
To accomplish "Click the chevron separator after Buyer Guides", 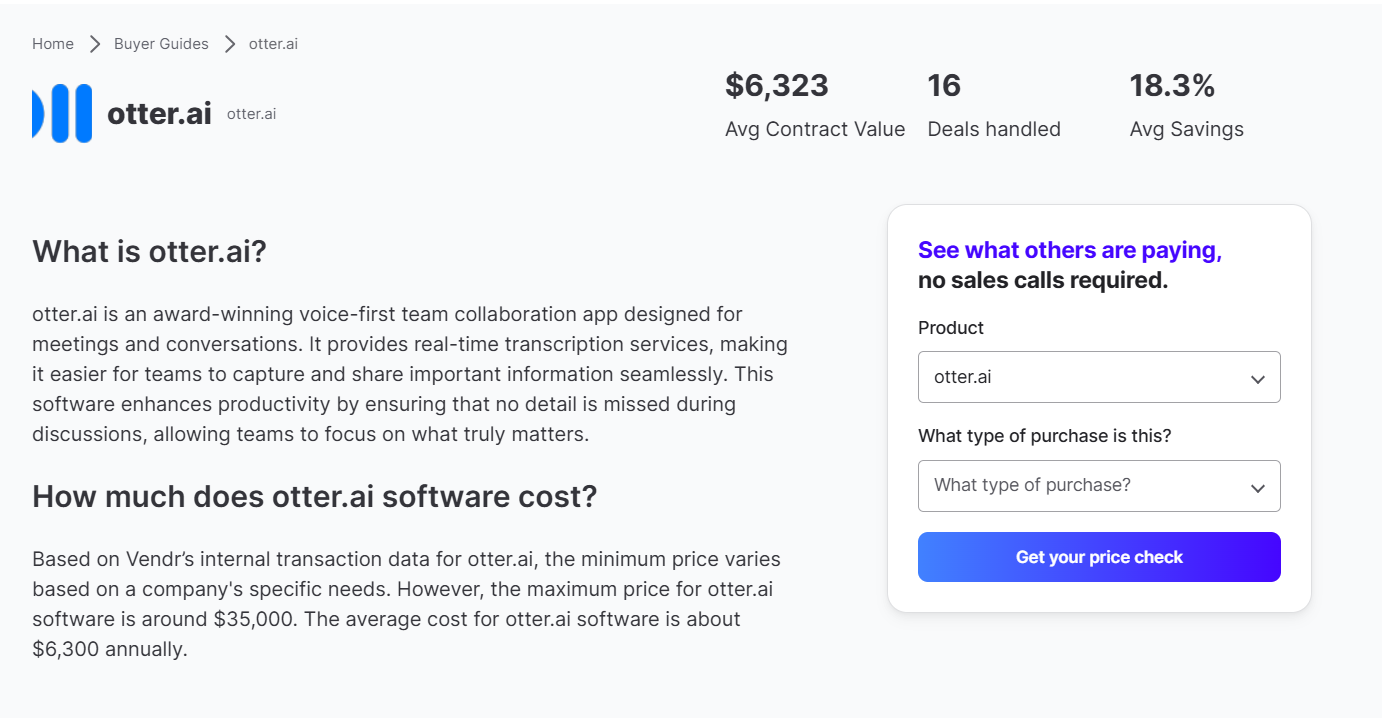I will point(229,44).
